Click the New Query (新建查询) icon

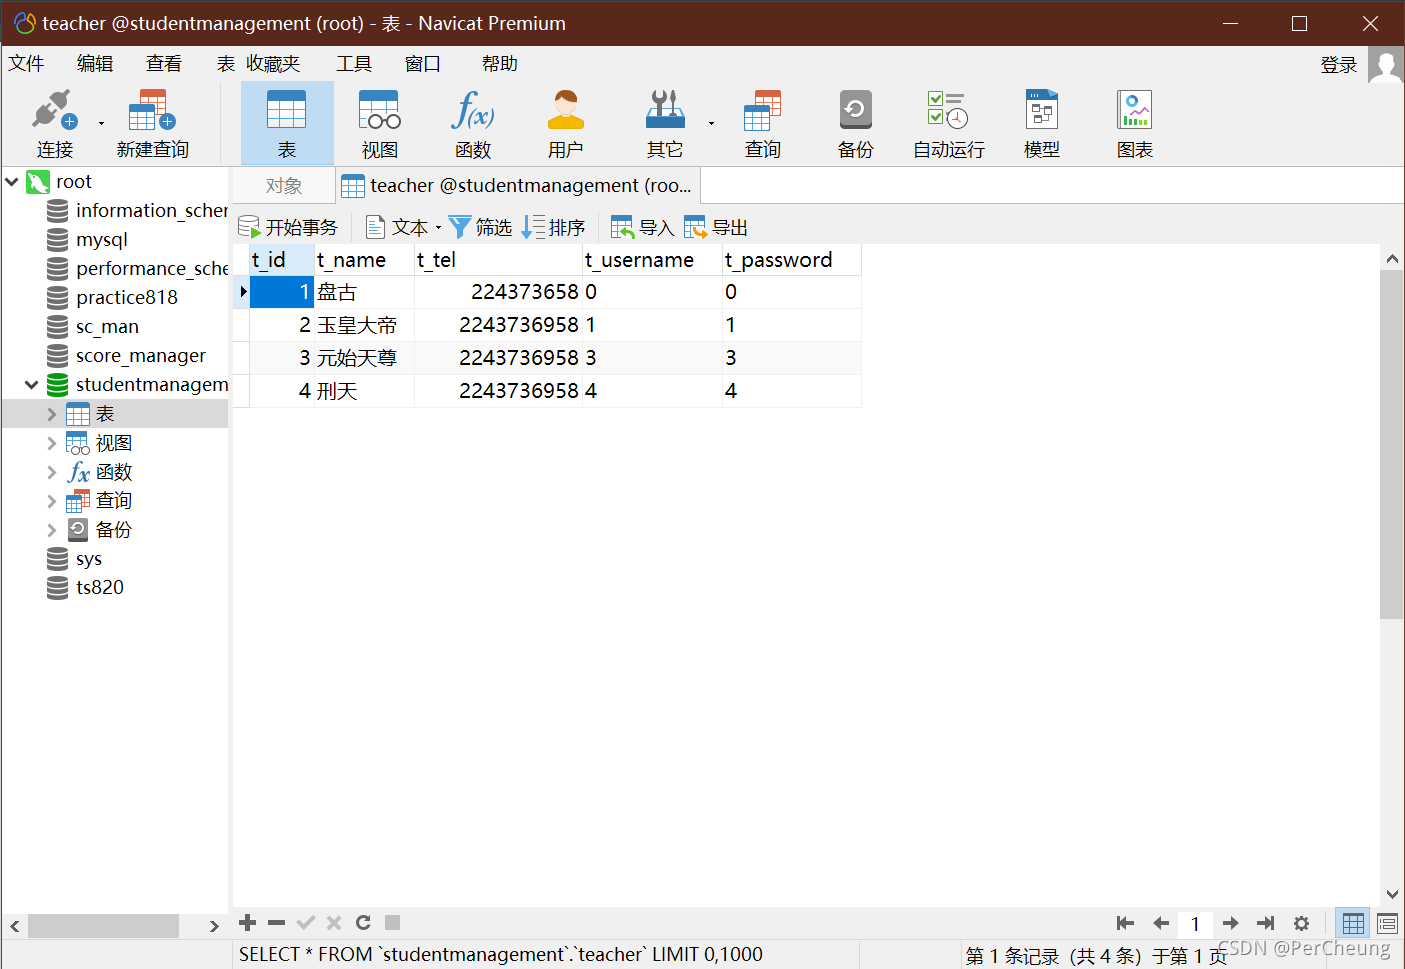point(152,124)
